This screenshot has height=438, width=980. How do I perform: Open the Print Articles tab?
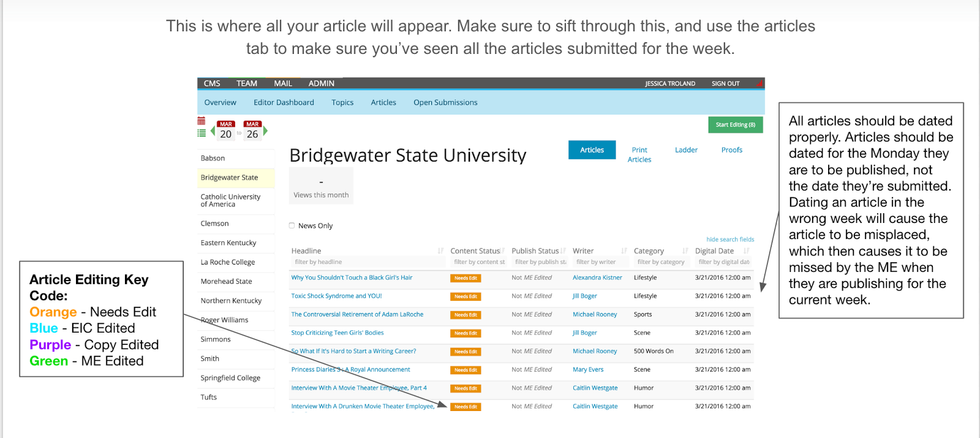tap(639, 154)
